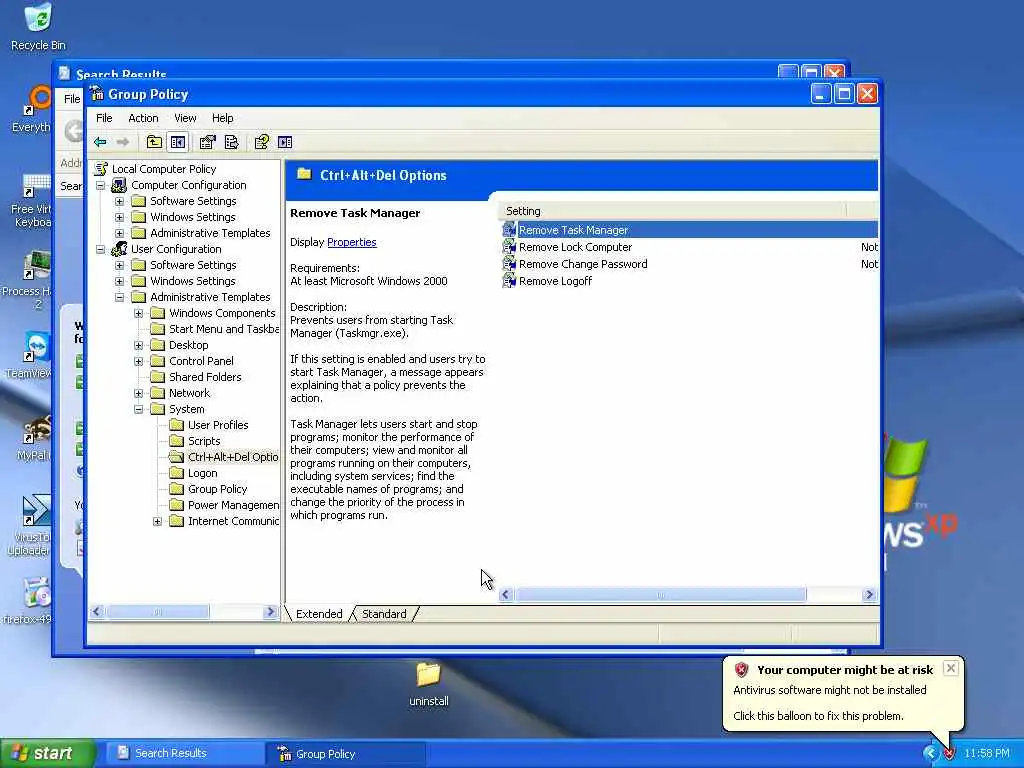Select the Network tree folder
Screen dimensions: 1024x768
pos(189,393)
